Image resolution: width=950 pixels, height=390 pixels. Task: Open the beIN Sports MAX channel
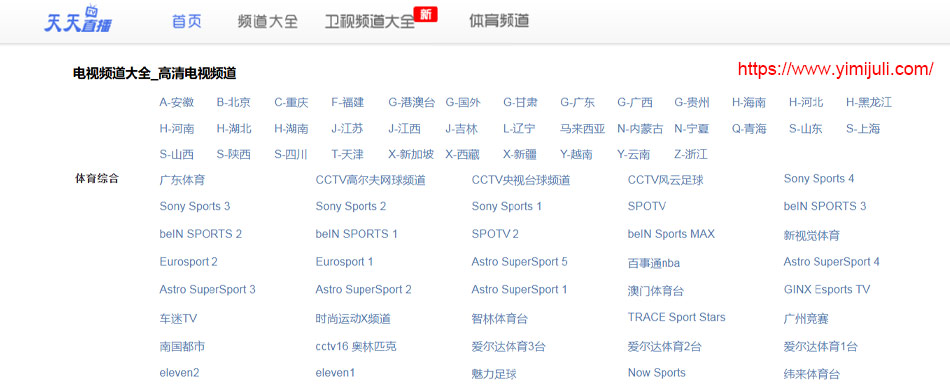pyautogui.click(x=671, y=234)
